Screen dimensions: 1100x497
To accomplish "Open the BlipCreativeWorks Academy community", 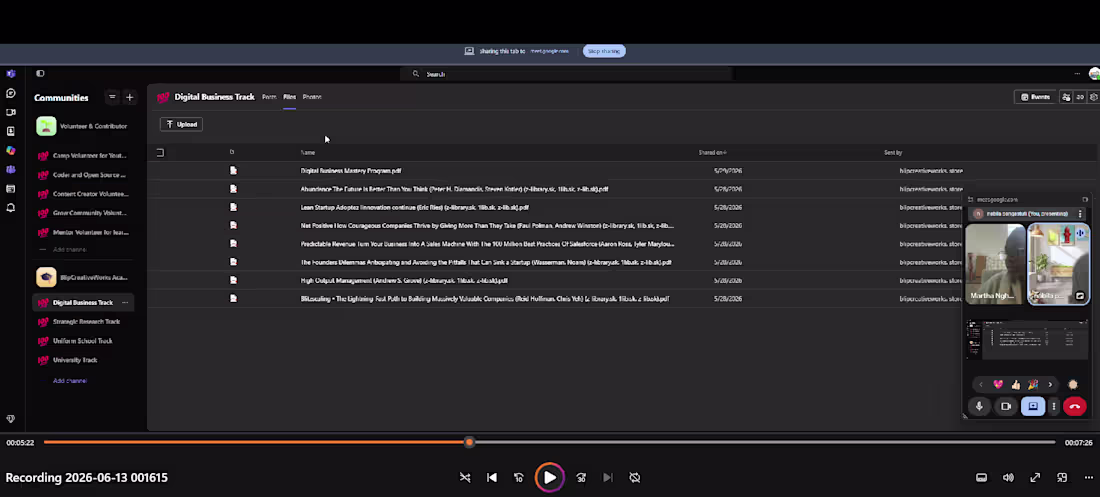I will (83, 277).
